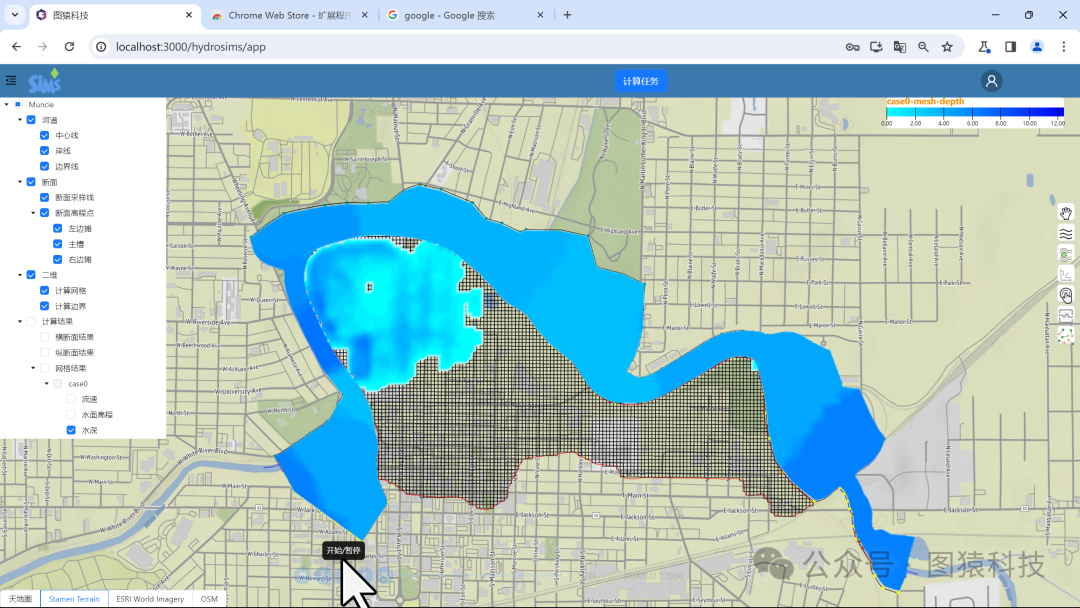Uncheck the 水深 result checkbox
The height and width of the screenshot is (608, 1080).
(71, 430)
